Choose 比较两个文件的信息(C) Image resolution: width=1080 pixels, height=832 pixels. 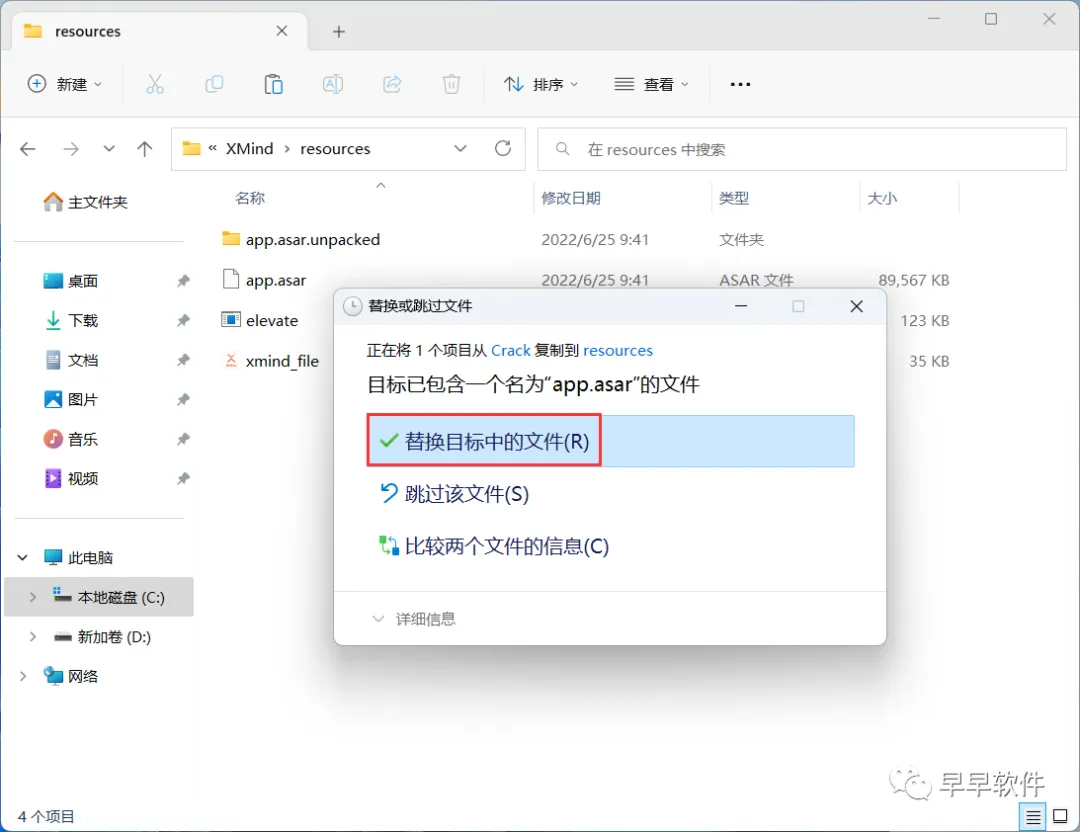pyautogui.click(x=495, y=546)
